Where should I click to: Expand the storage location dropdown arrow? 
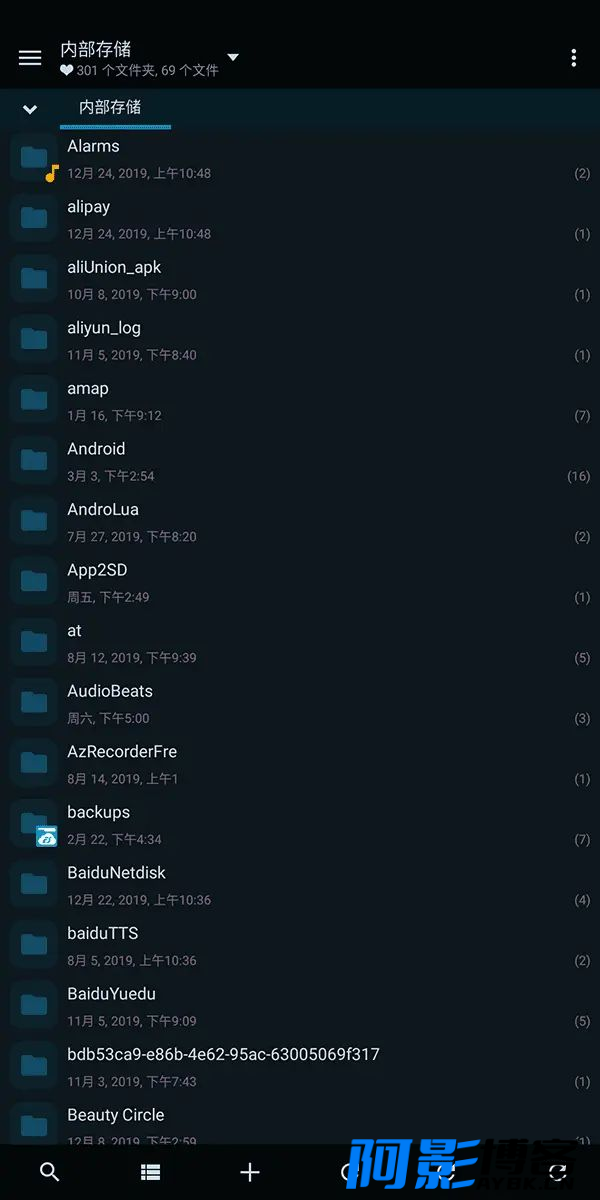233,57
